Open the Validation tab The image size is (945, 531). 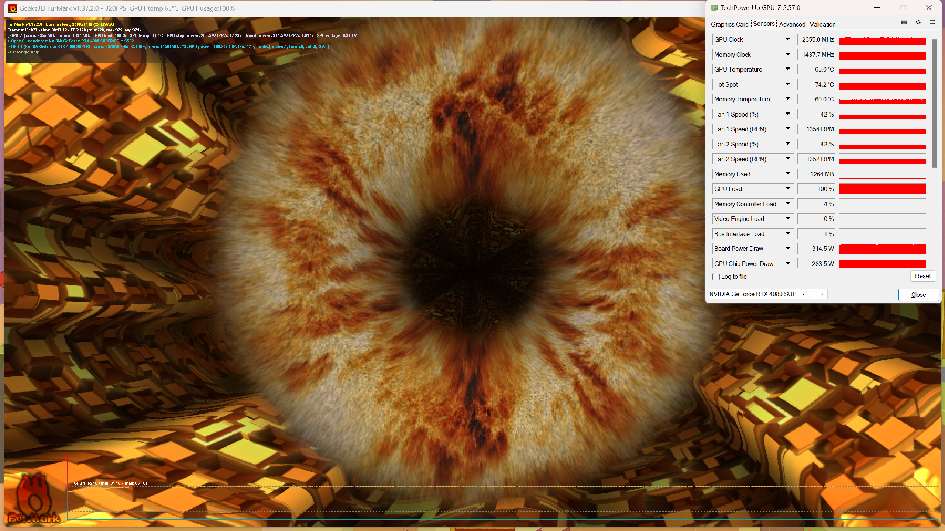[822, 24]
